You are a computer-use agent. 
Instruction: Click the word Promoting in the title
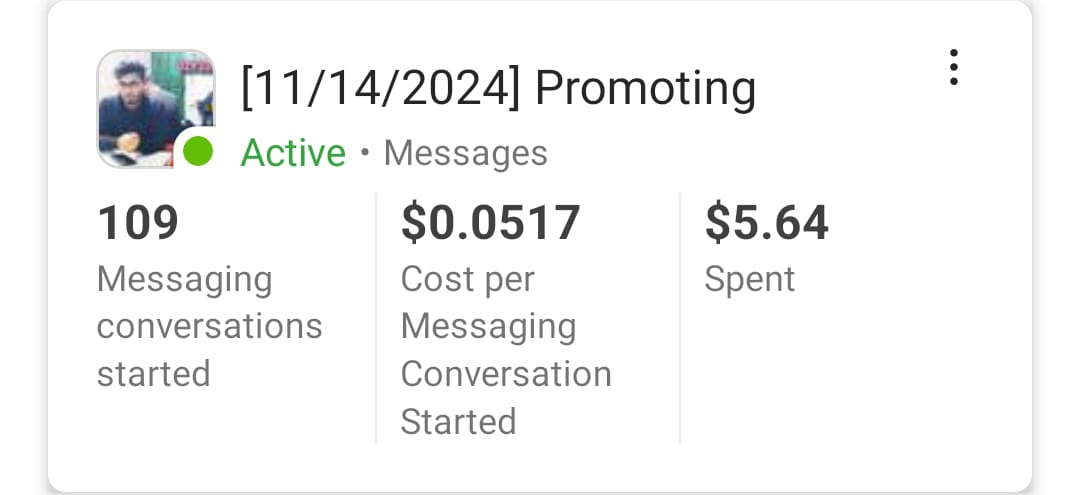[x=645, y=89]
